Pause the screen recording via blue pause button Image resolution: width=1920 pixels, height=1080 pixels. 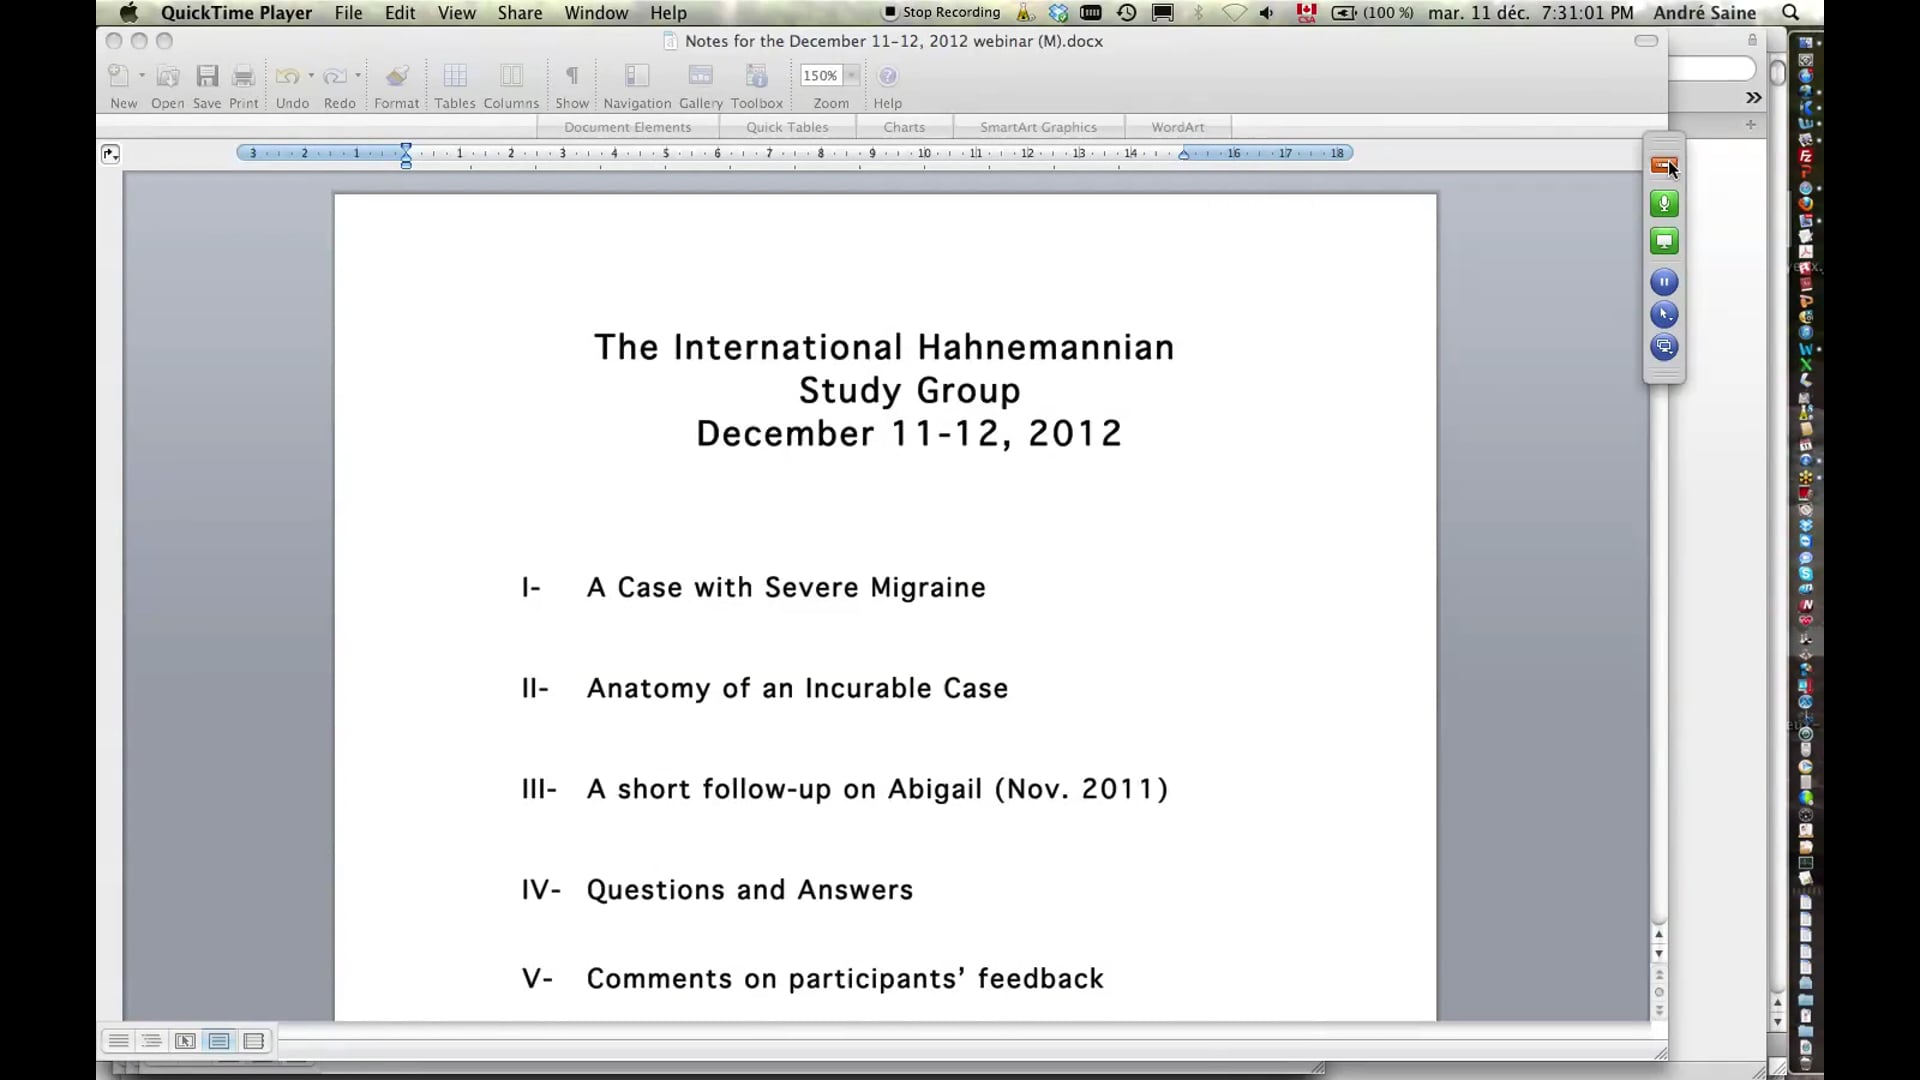(1663, 281)
